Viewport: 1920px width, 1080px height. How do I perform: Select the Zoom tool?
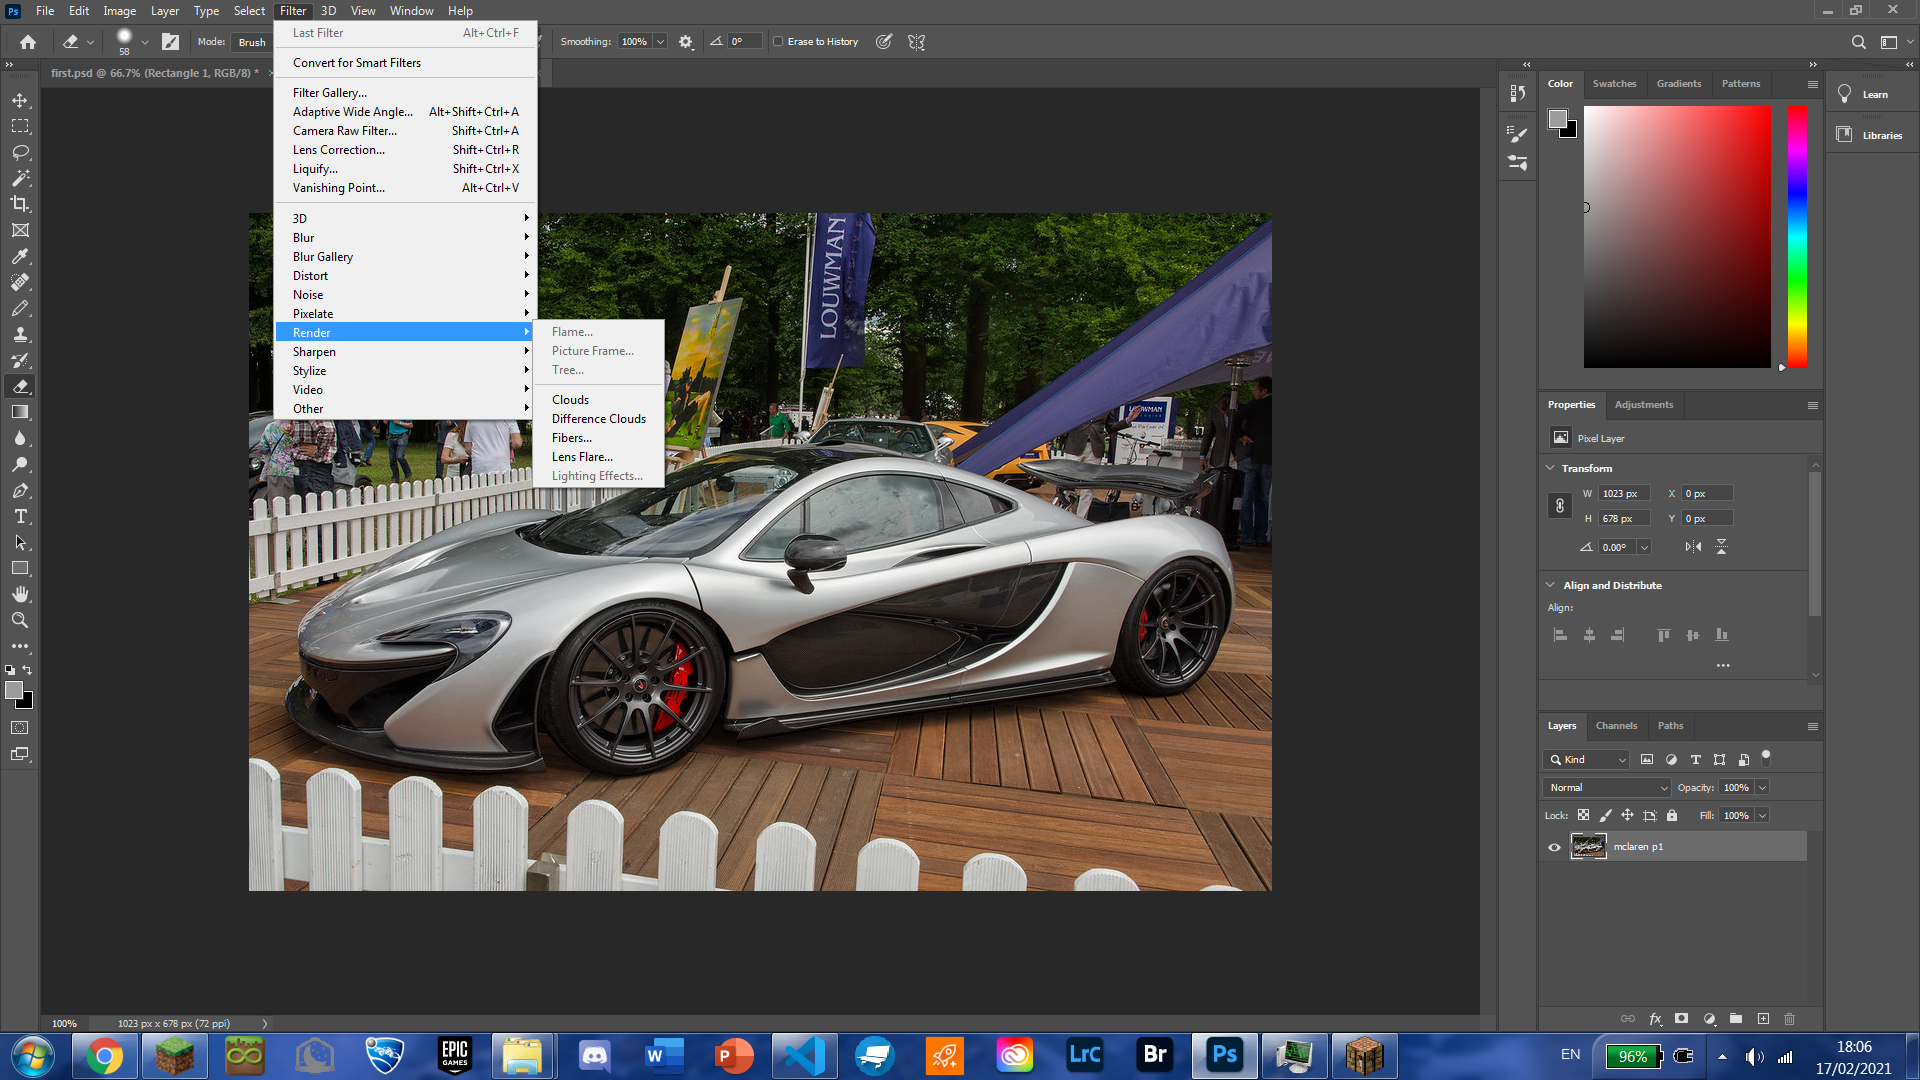(20, 619)
